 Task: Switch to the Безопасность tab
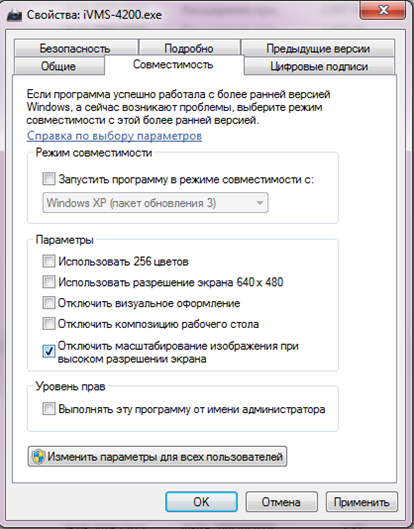[x=76, y=48]
